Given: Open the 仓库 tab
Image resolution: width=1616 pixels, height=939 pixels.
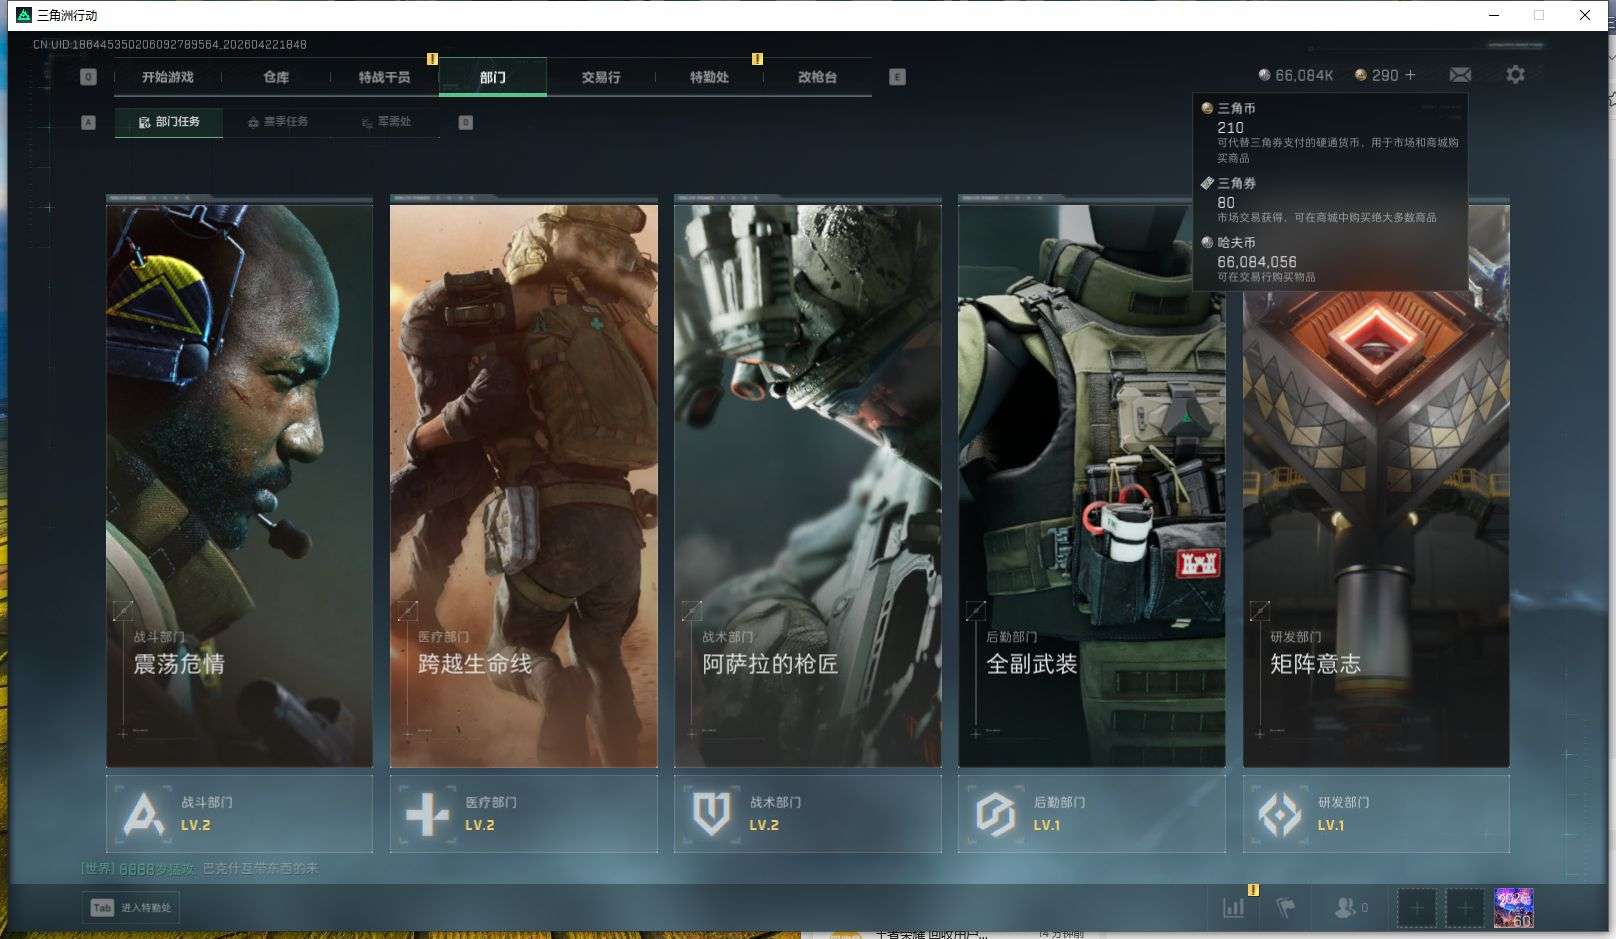Looking at the screenshot, I should 276,77.
